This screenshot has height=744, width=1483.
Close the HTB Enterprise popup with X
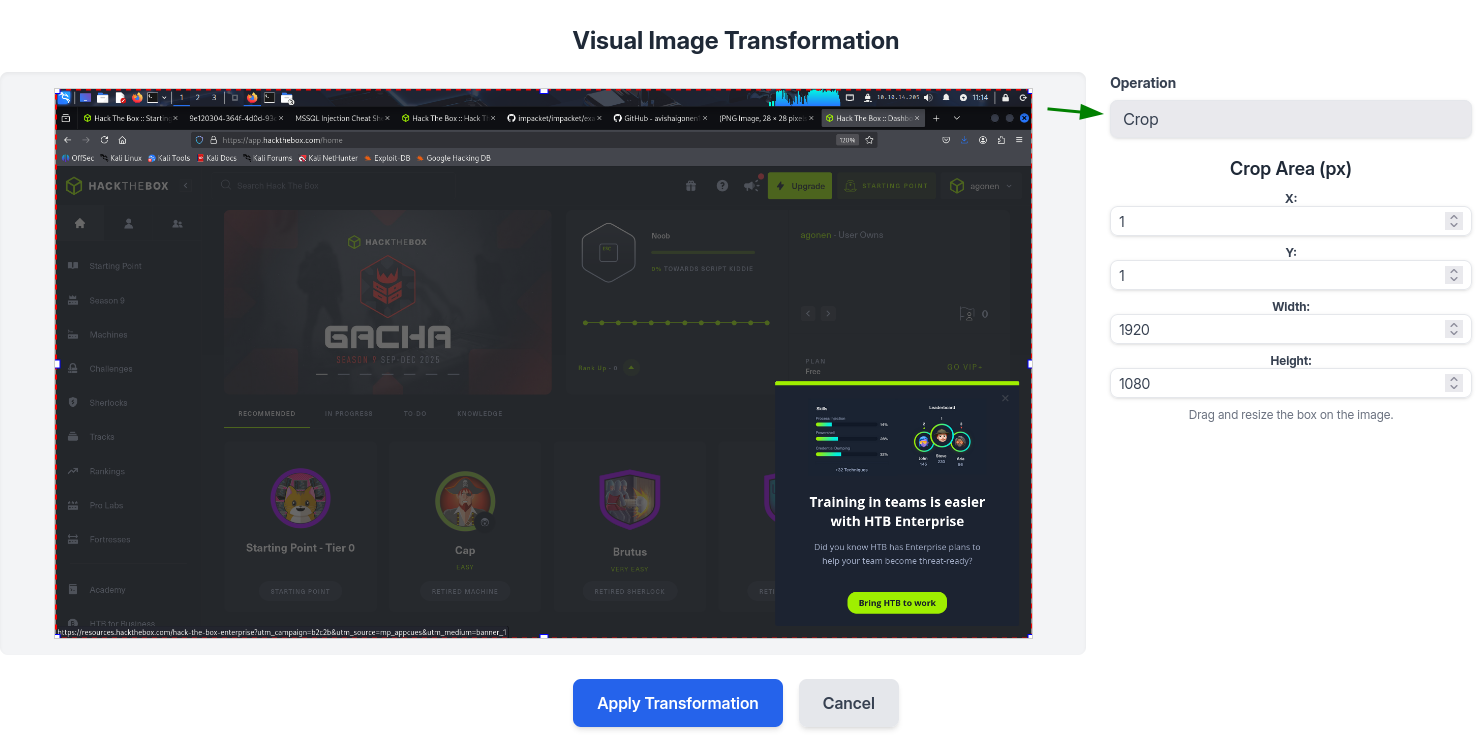[x=1005, y=398]
